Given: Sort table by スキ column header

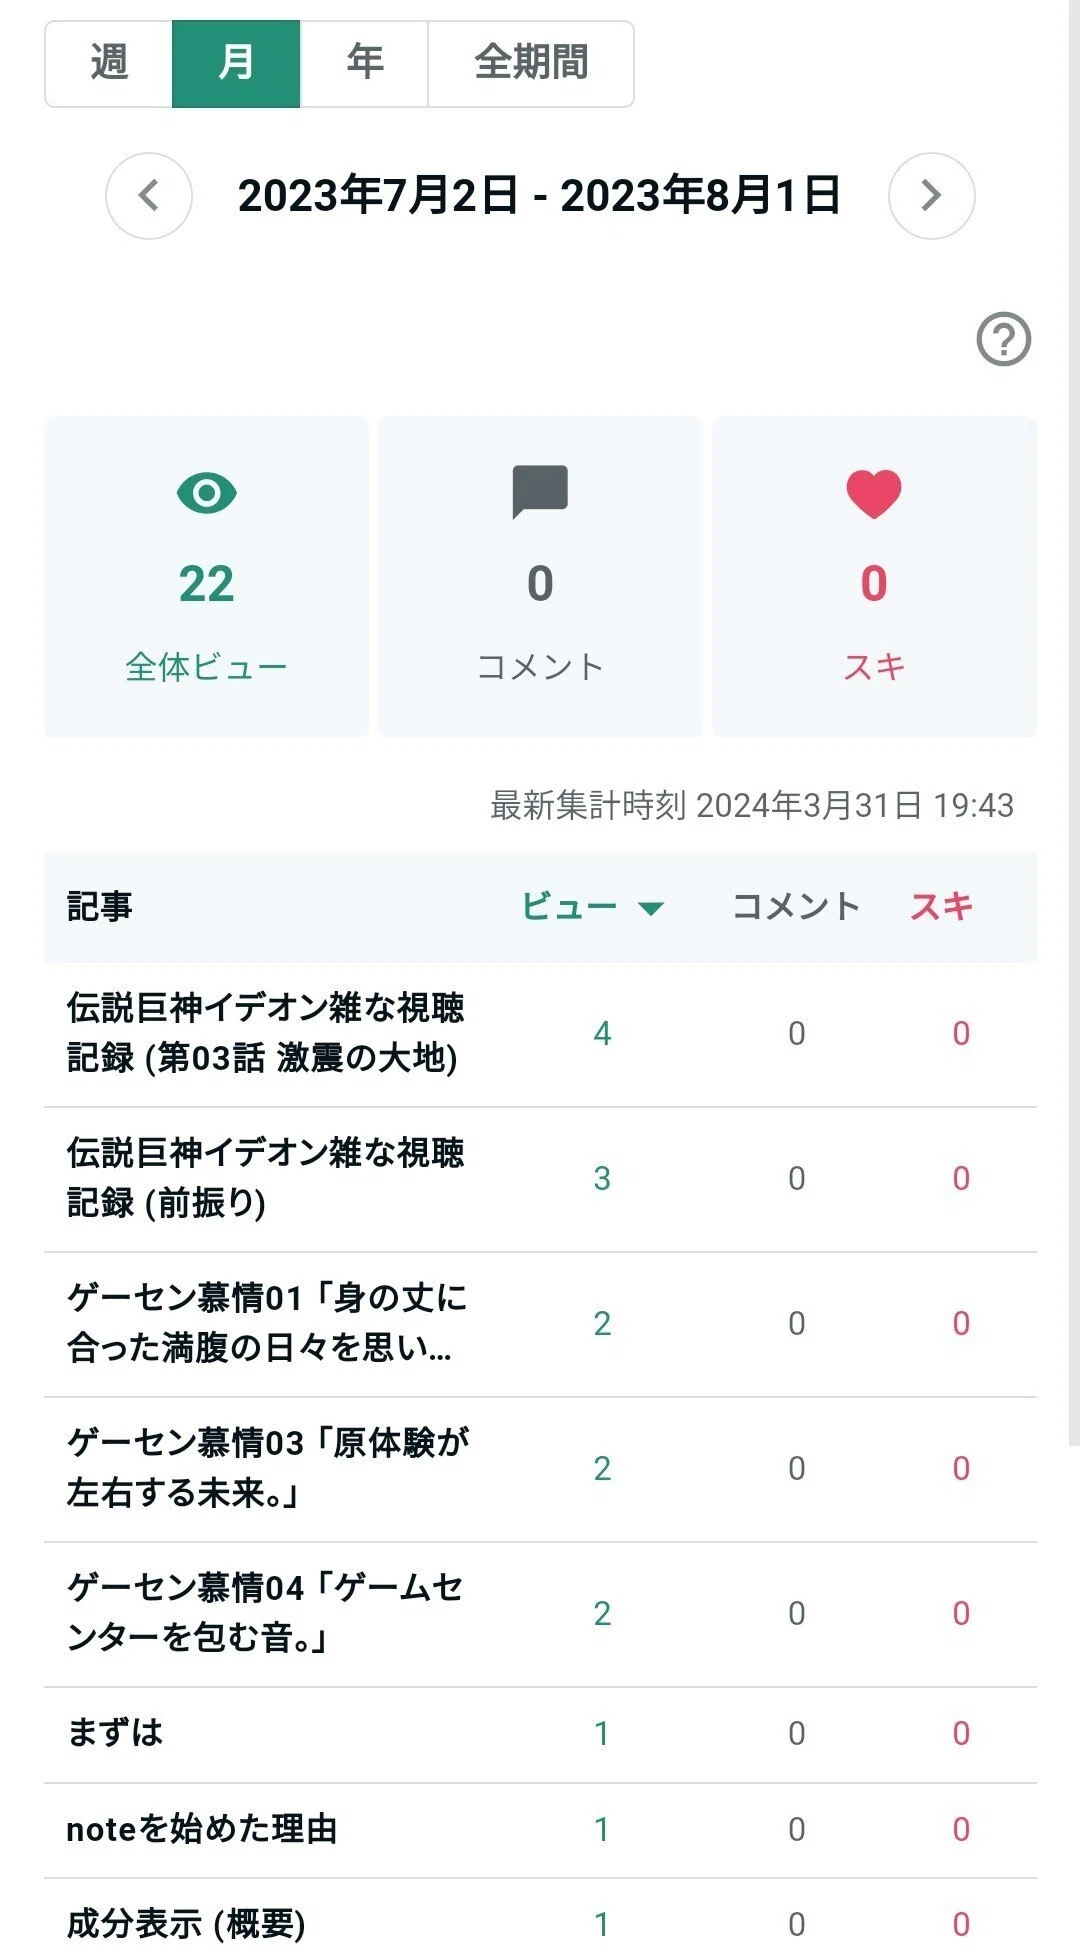Looking at the screenshot, I should coord(941,907).
